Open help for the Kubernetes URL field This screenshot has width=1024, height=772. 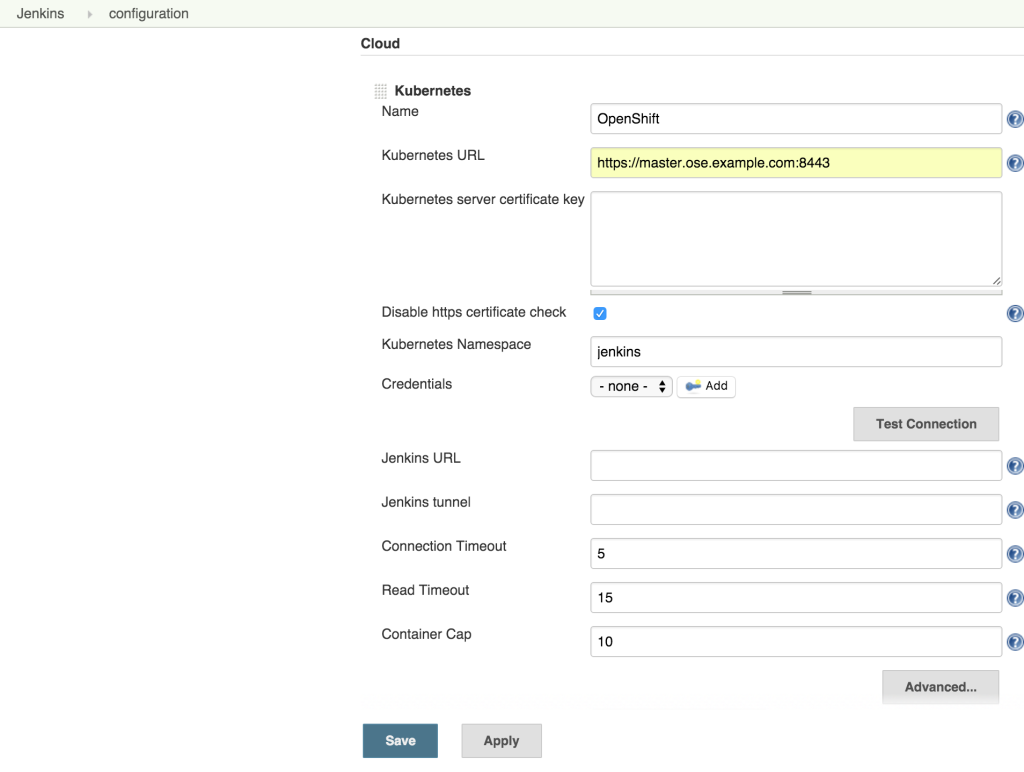[x=1015, y=163]
